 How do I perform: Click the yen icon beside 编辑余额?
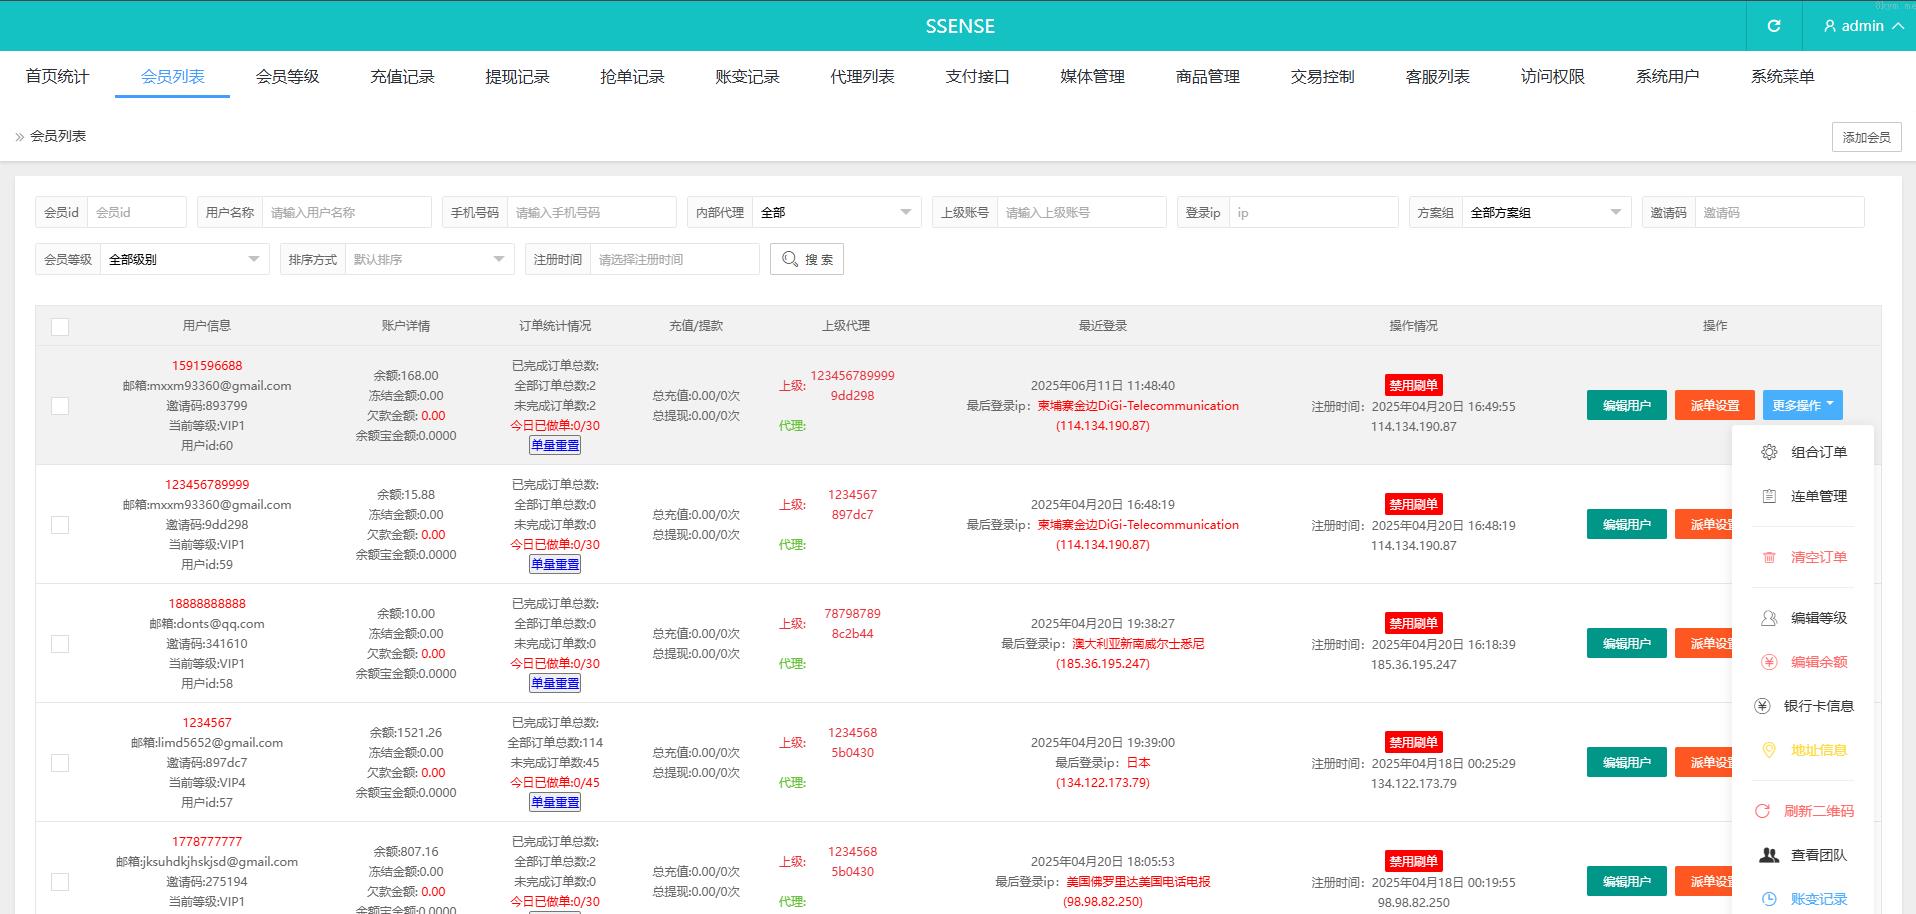pyautogui.click(x=1769, y=662)
